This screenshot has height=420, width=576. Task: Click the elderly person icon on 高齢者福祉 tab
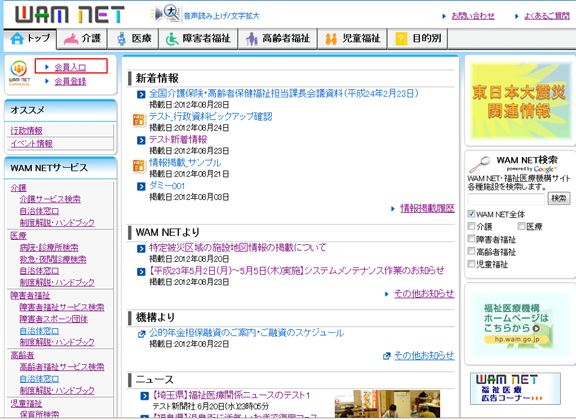click(x=252, y=39)
